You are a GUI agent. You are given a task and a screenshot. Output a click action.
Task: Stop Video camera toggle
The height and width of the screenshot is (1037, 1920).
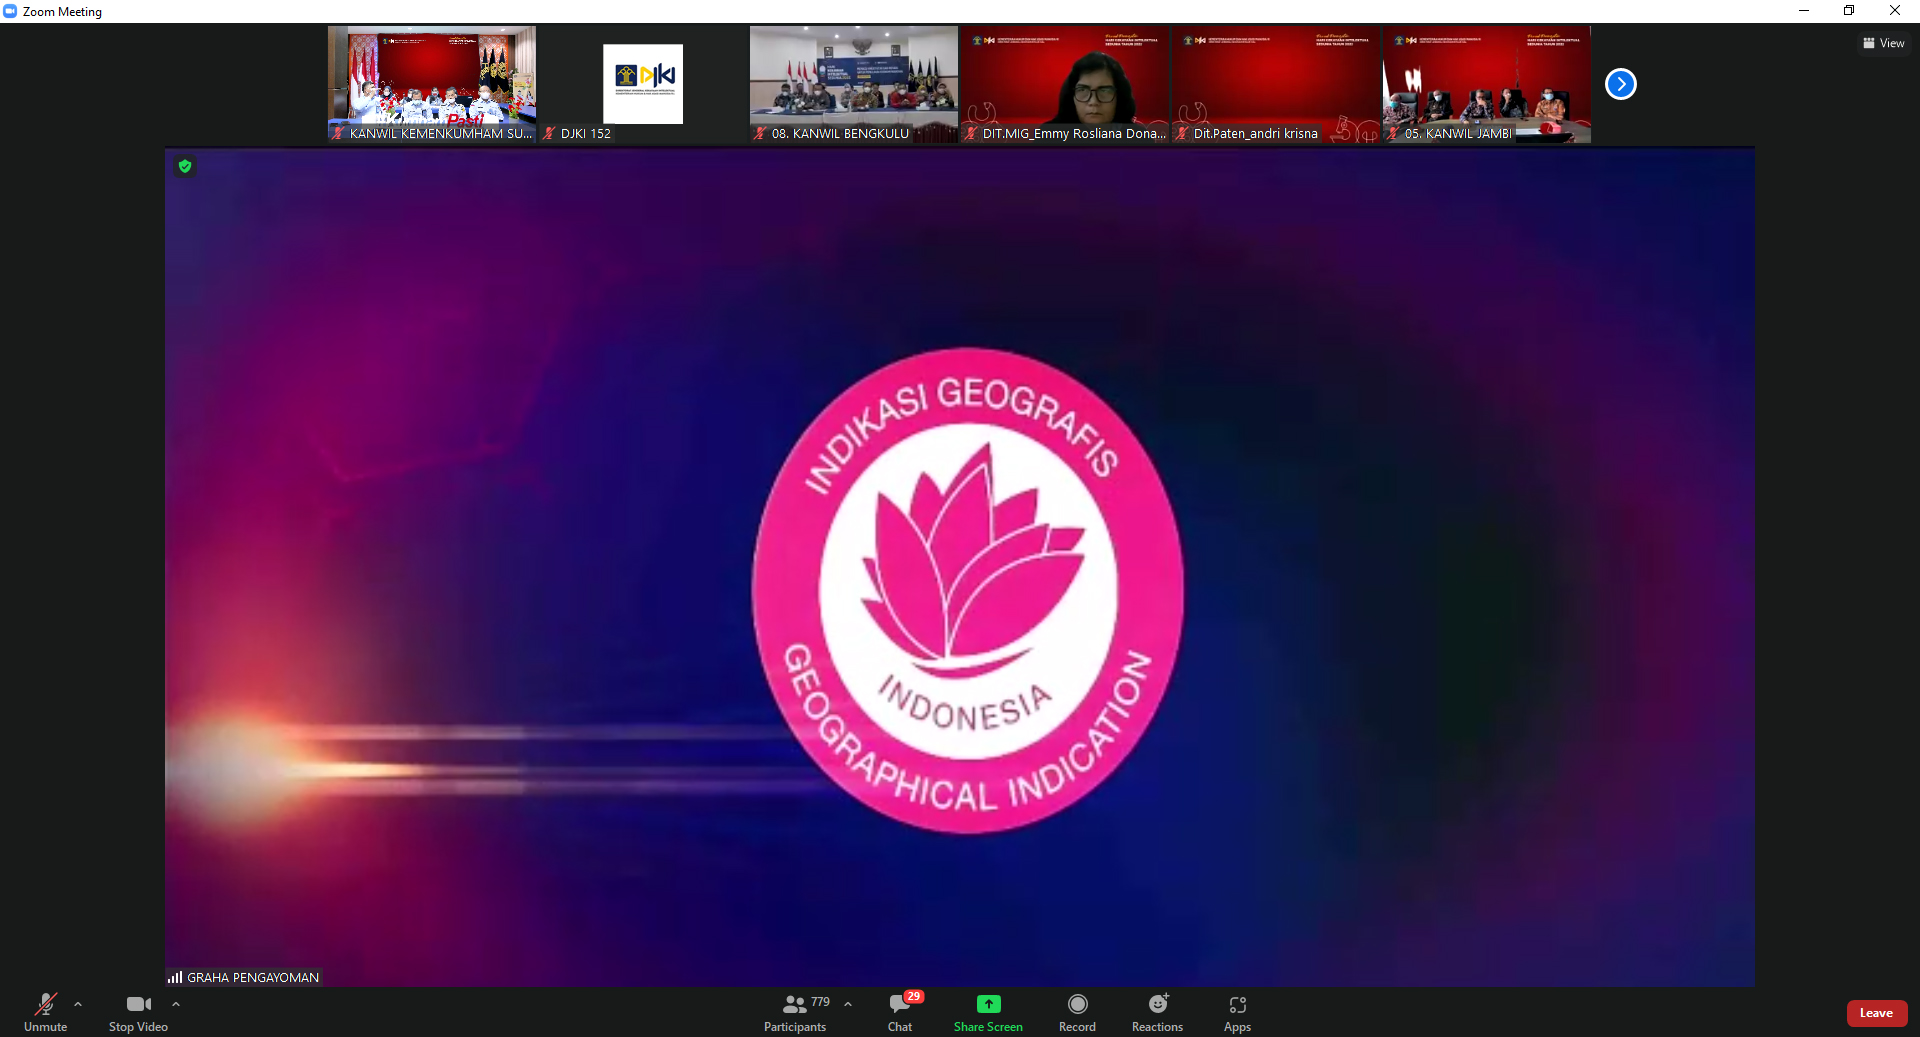pyautogui.click(x=138, y=1011)
